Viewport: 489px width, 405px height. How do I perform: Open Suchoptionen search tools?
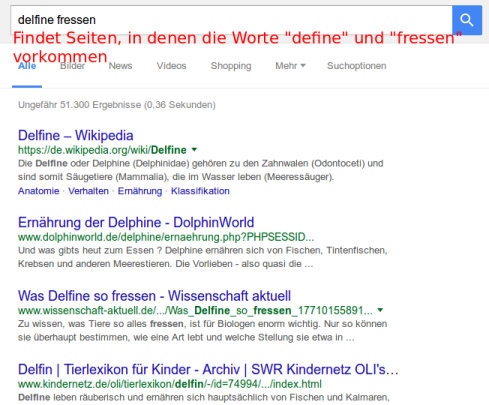coord(356,66)
